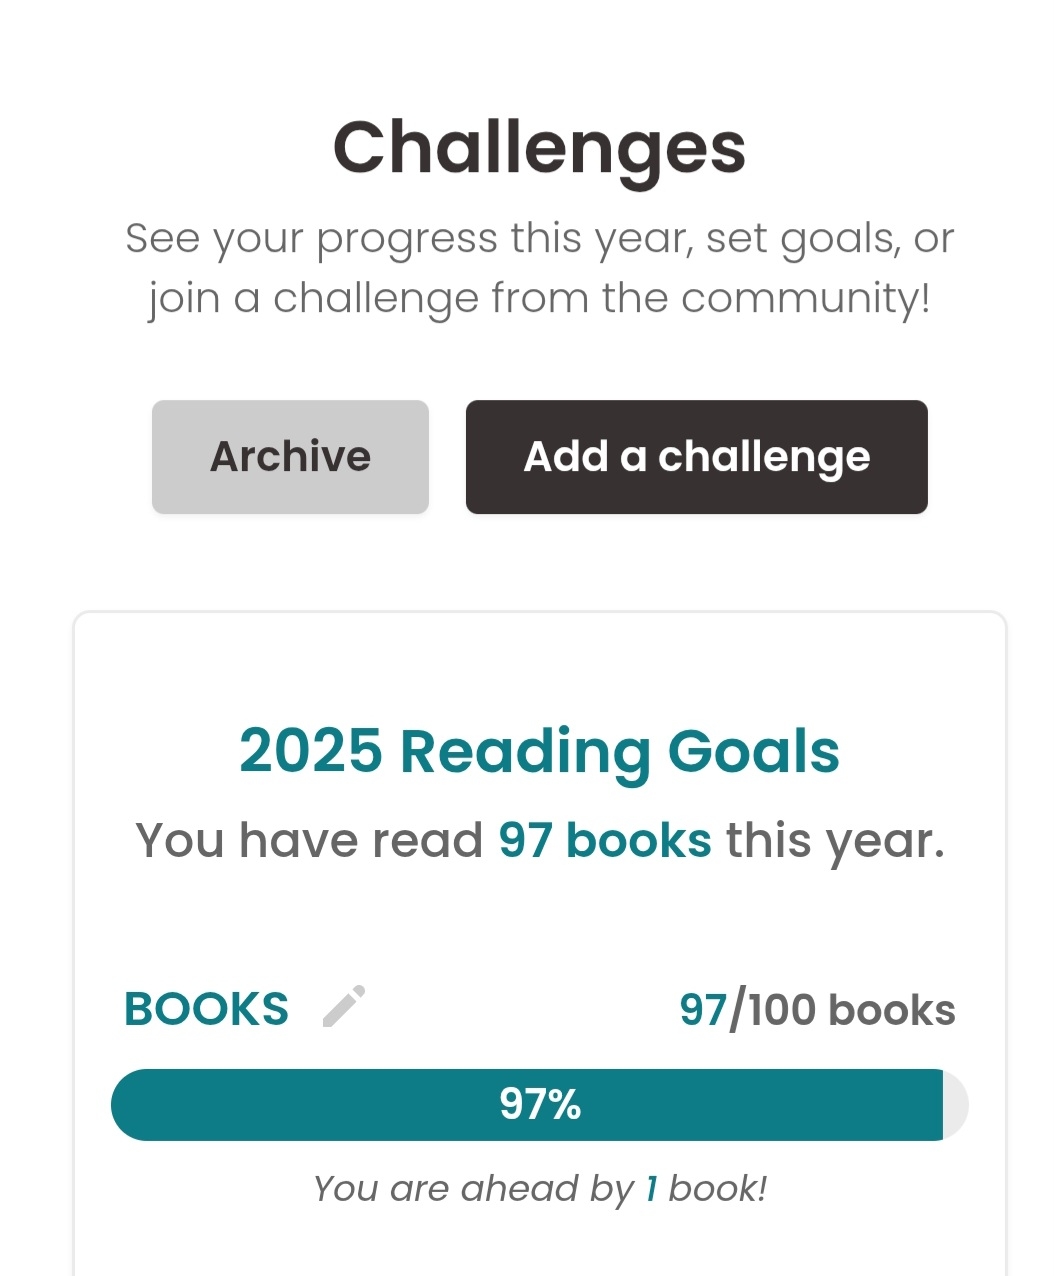Click the "You have read" text
Viewport: 1054px width, 1276px height.
tap(309, 840)
